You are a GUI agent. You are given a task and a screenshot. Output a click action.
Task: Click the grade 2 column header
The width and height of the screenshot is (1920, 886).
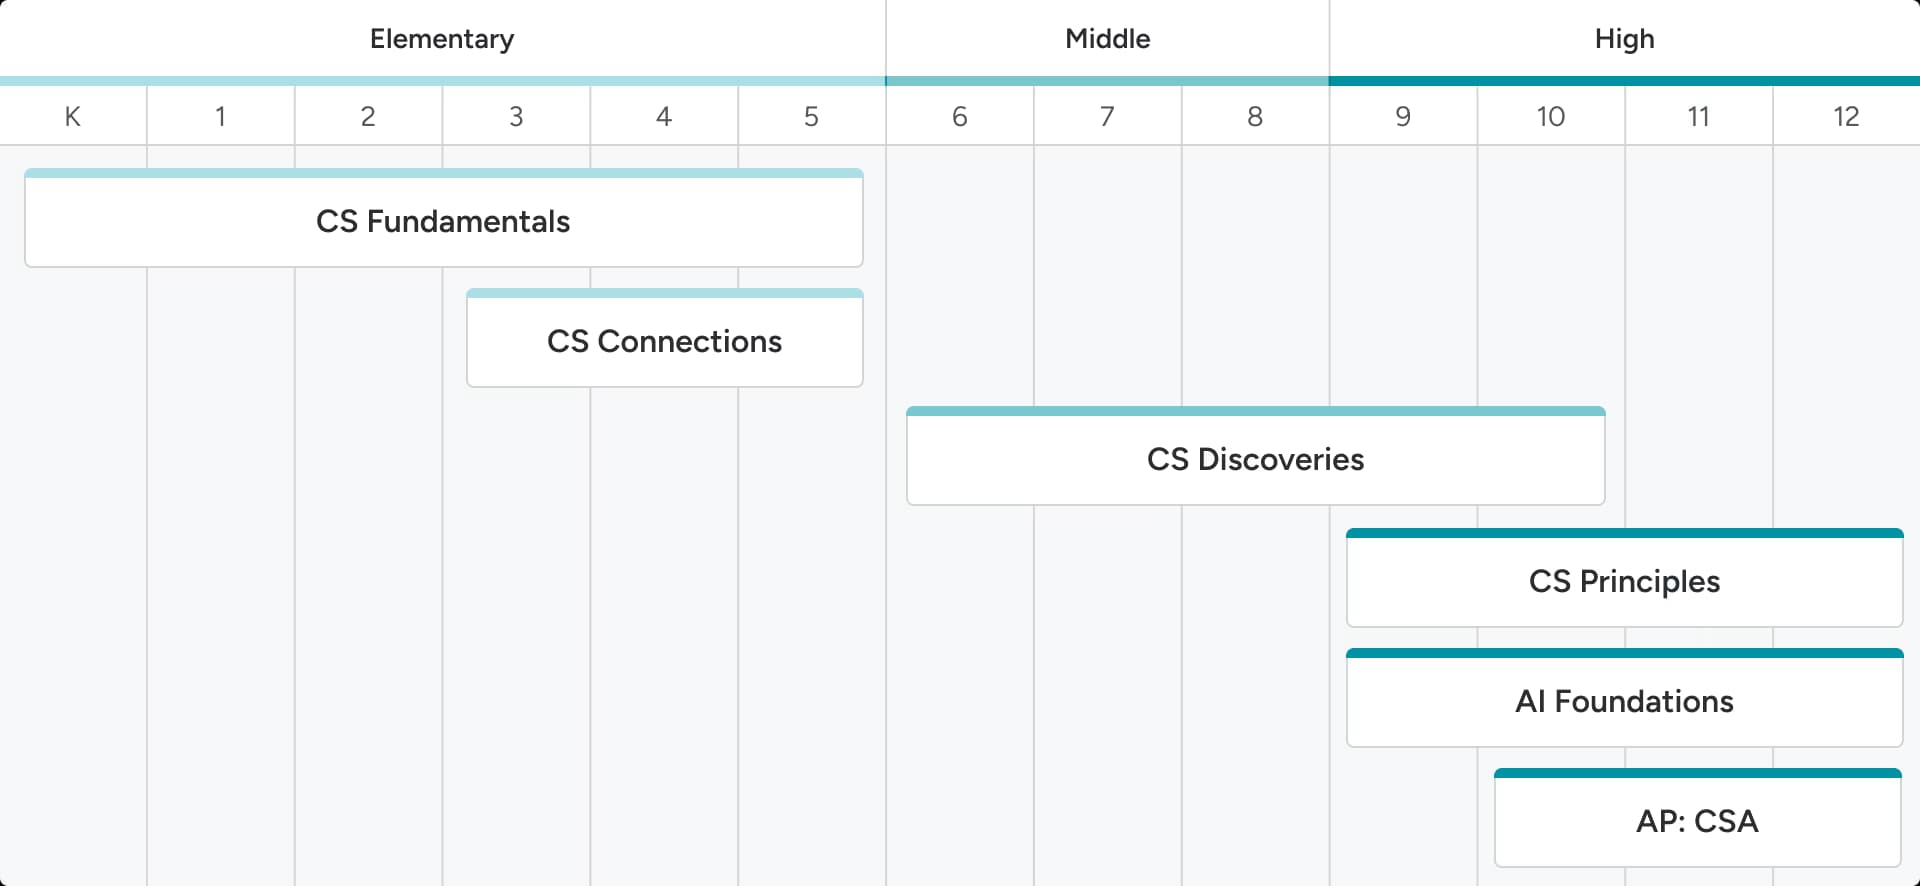pyautogui.click(x=368, y=117)
